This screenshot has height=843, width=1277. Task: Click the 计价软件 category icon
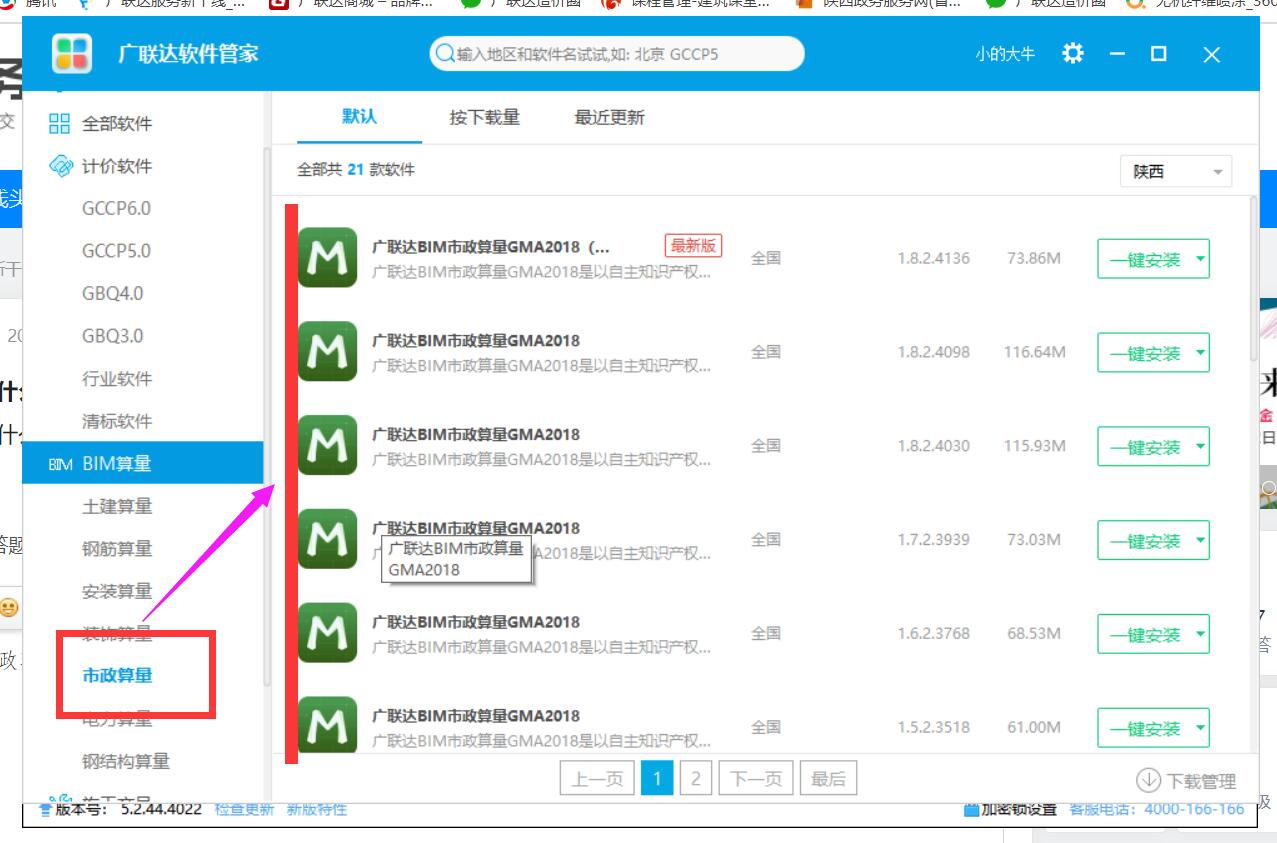click(x=61, y=166)
